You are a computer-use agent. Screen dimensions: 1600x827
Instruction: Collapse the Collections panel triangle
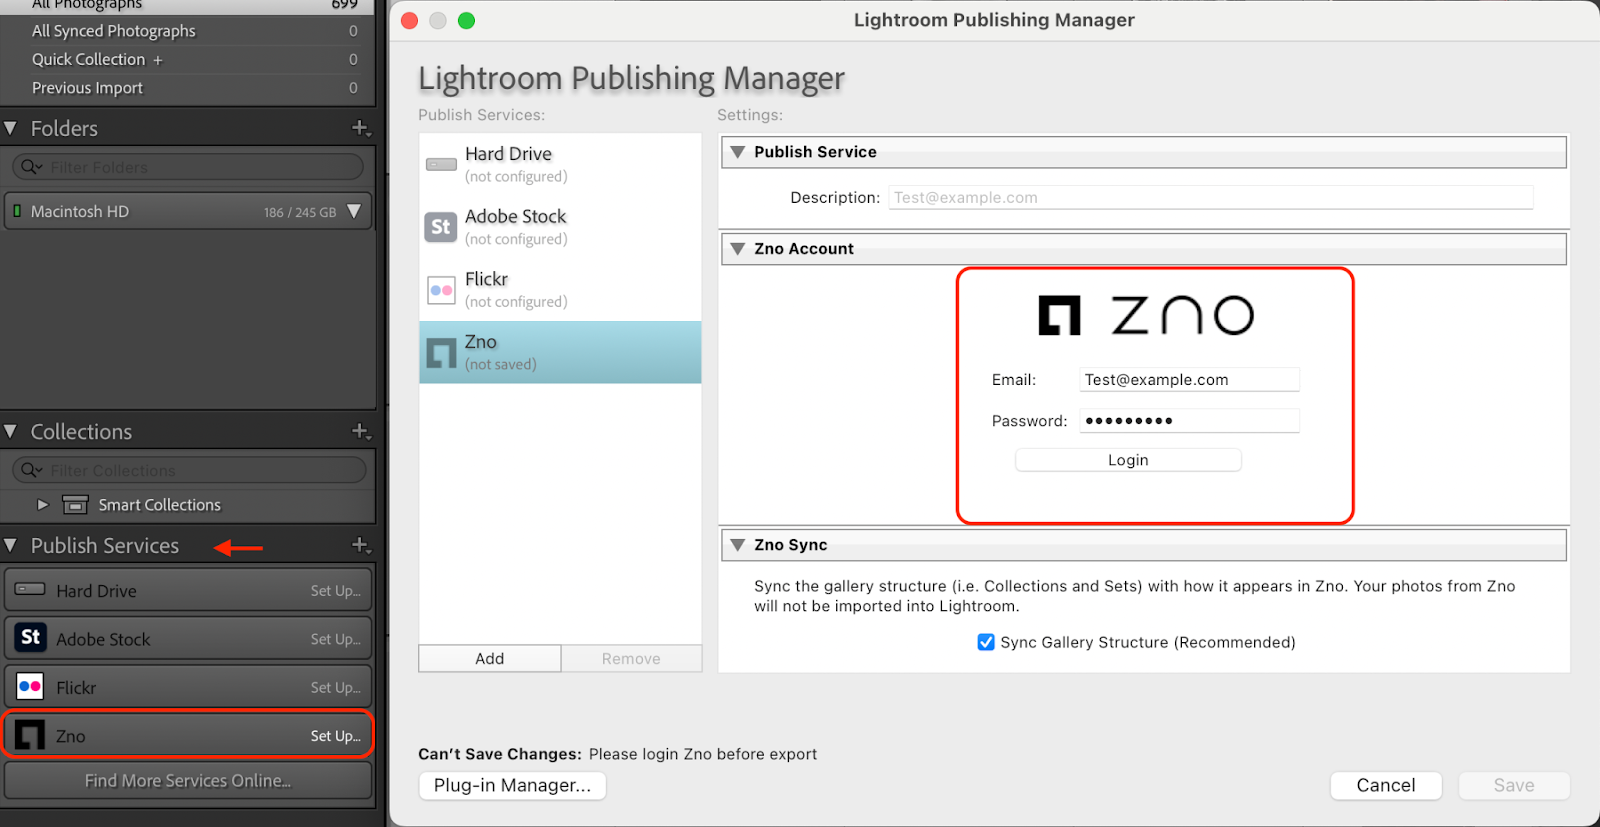point(11,431)
